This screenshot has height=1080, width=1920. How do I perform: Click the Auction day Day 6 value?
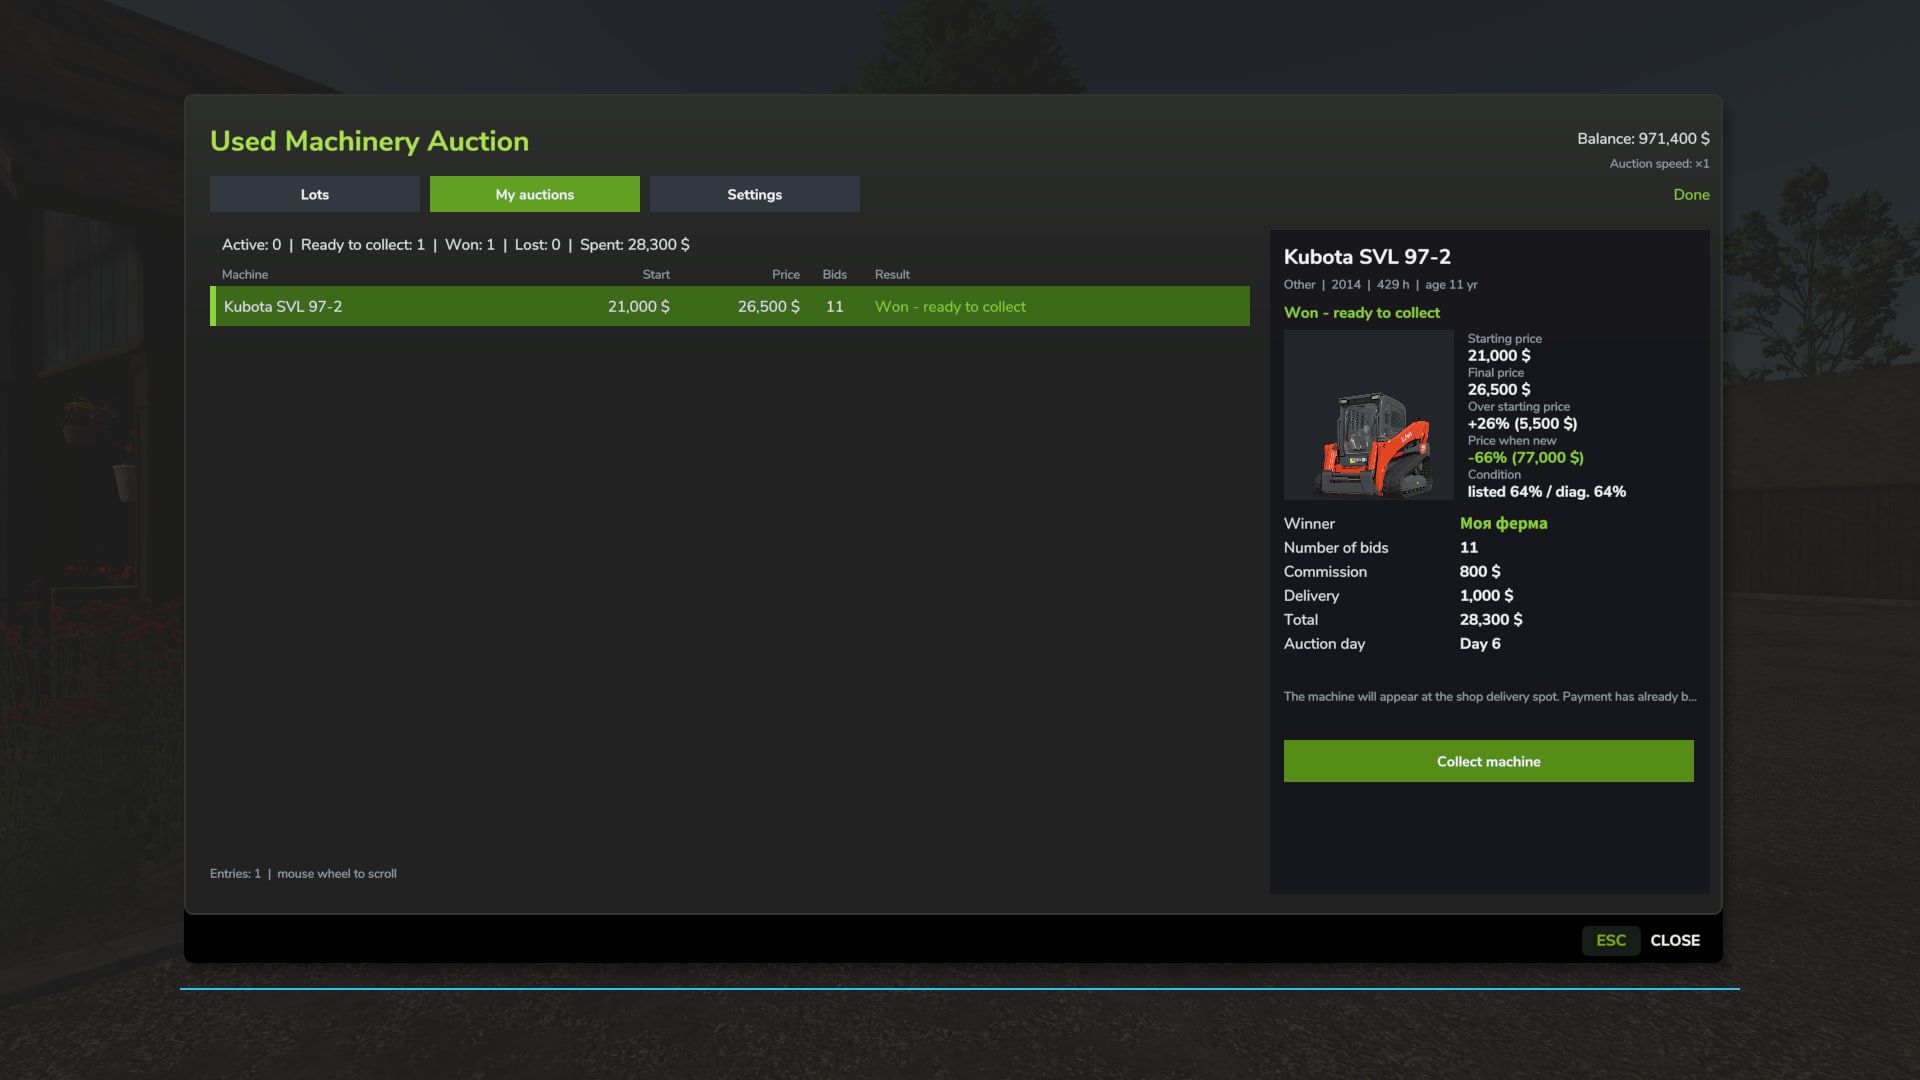1480,643
